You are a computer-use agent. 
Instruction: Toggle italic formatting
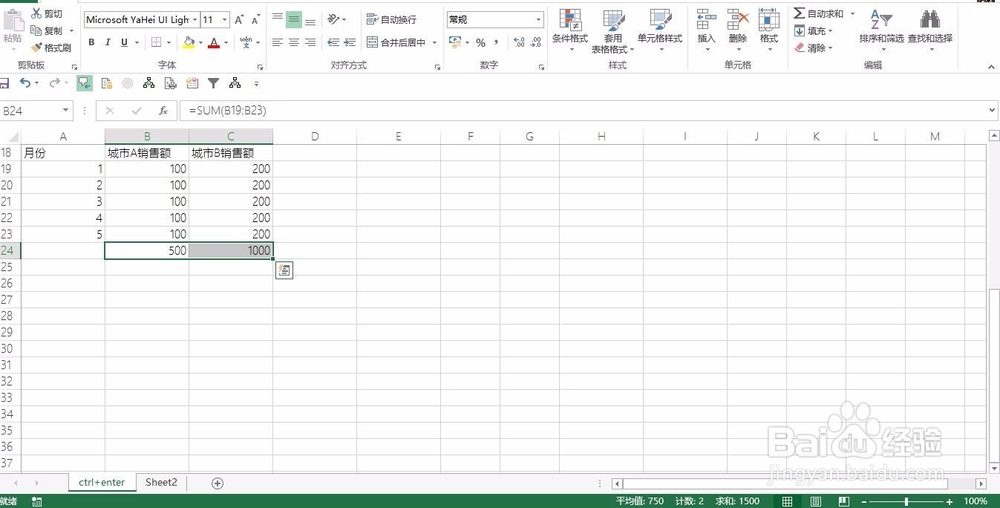tap(107, 42)
